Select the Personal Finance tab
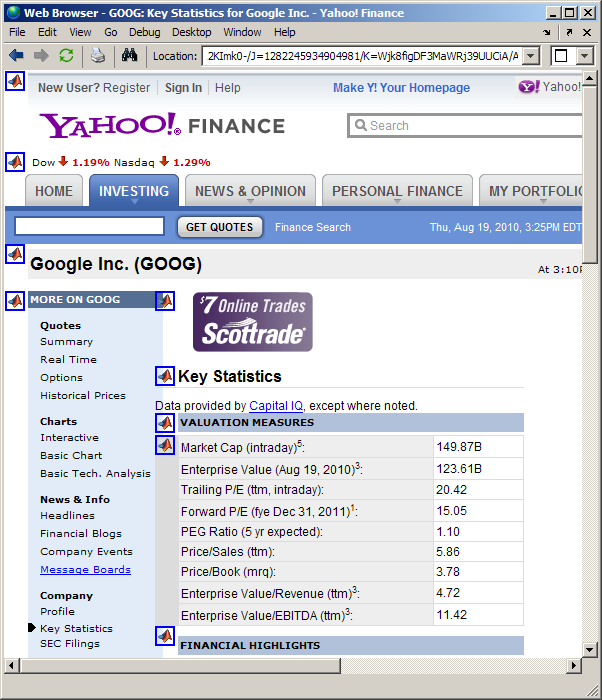602x700 pixels. click(x=397, y=191)
